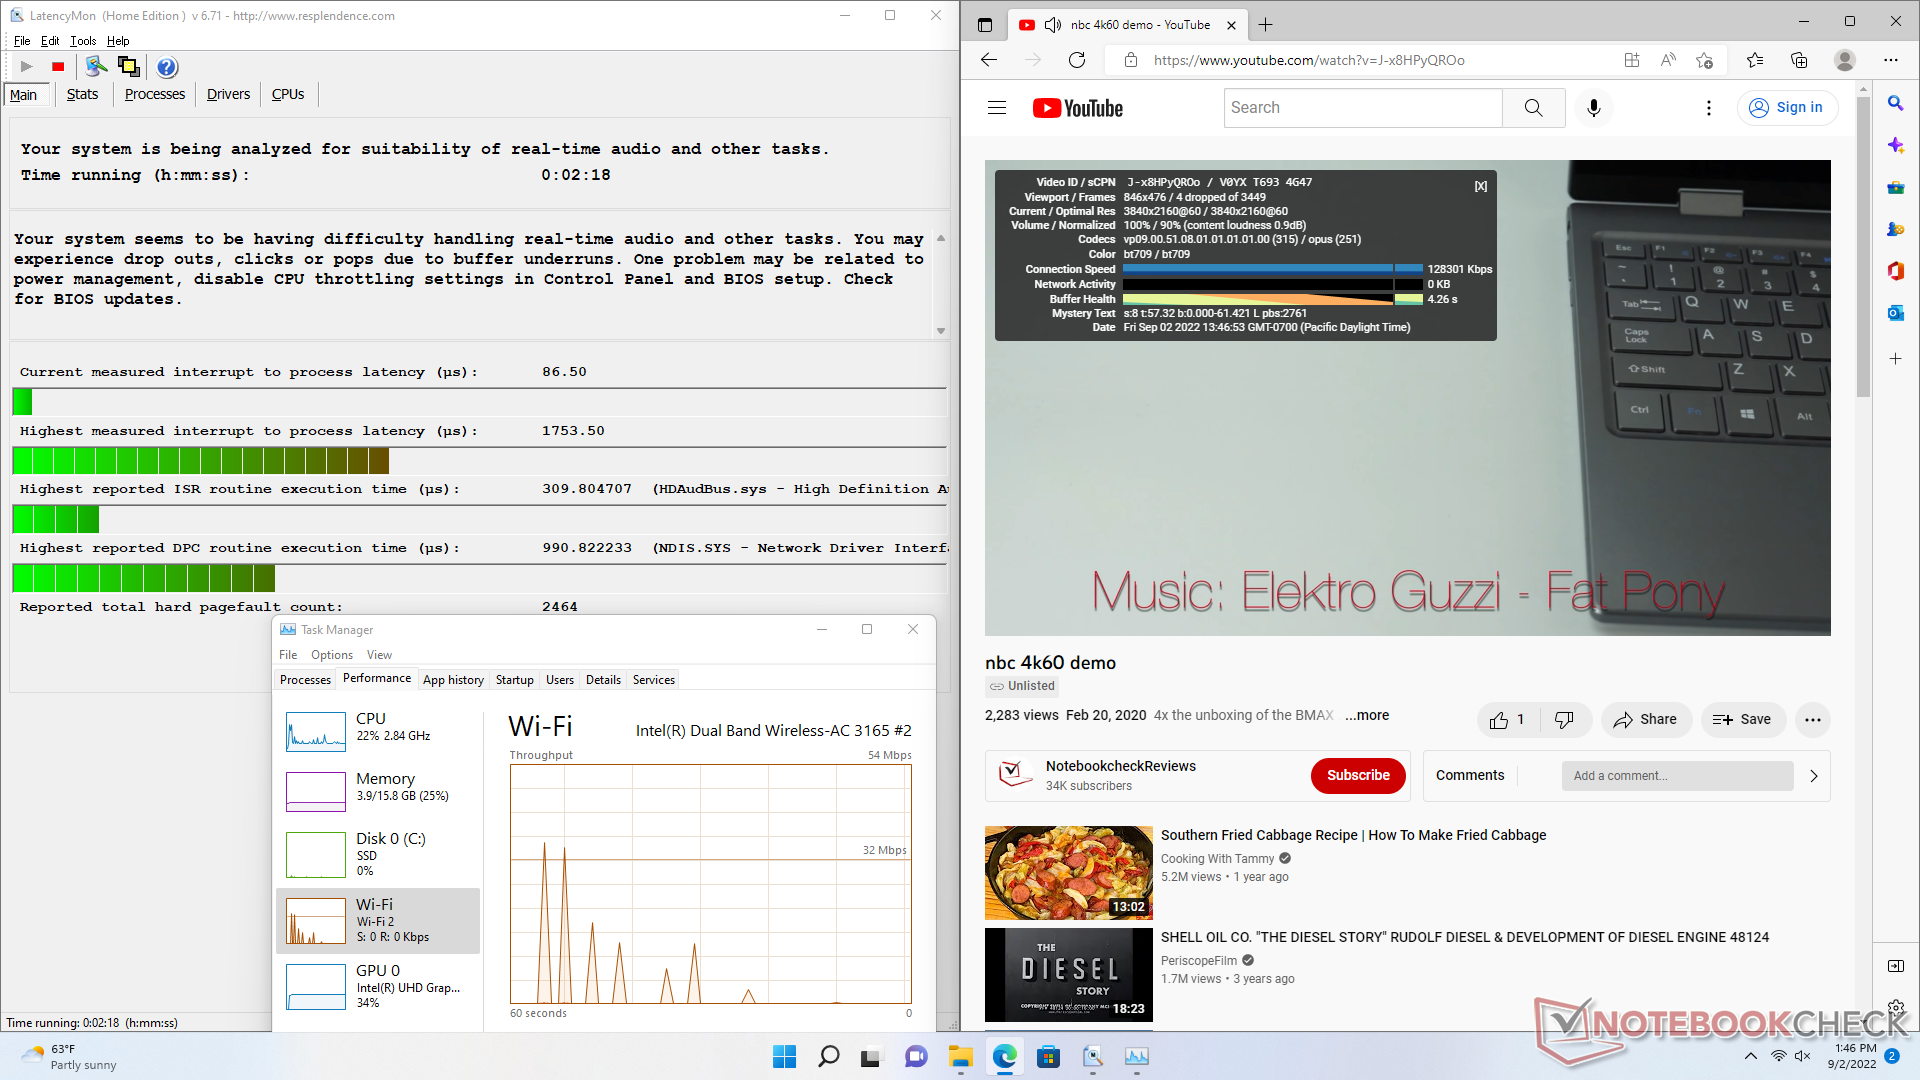Screen dimensions: 1920x1080
Task: Click the dislike thumbs-down button
Action: pos(1564,719)
